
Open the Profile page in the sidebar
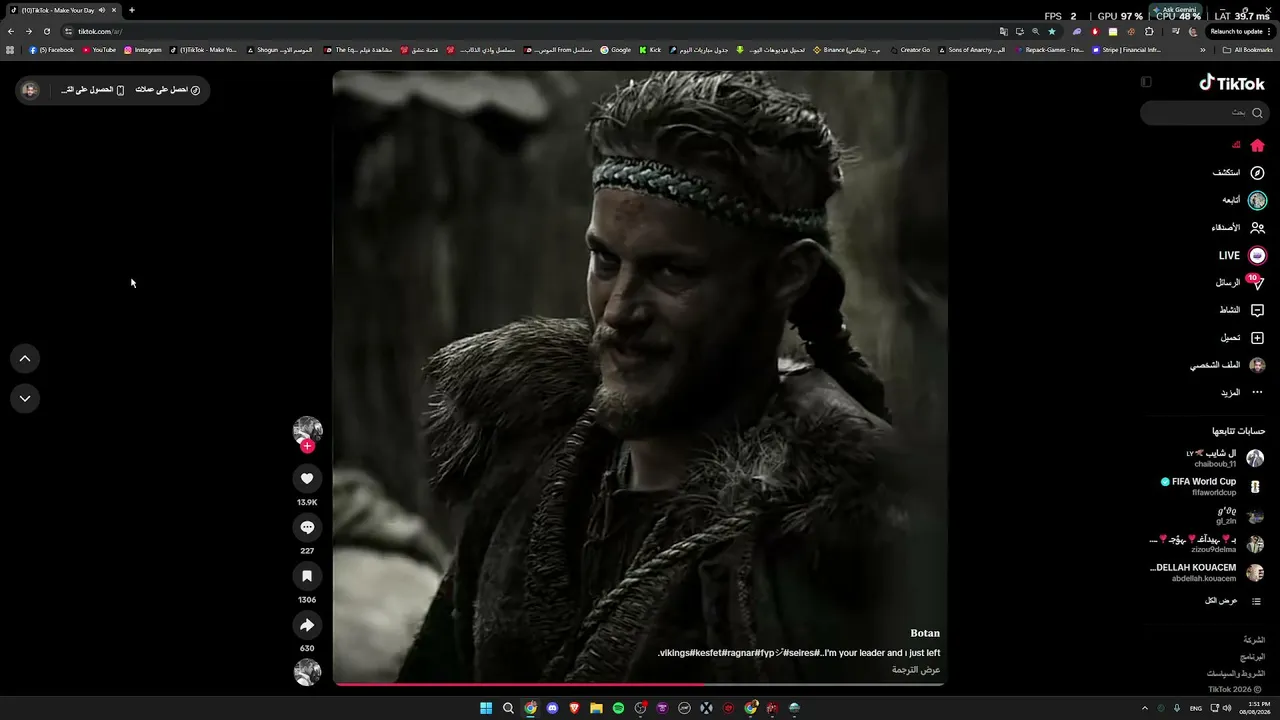tap(1228, 365)
